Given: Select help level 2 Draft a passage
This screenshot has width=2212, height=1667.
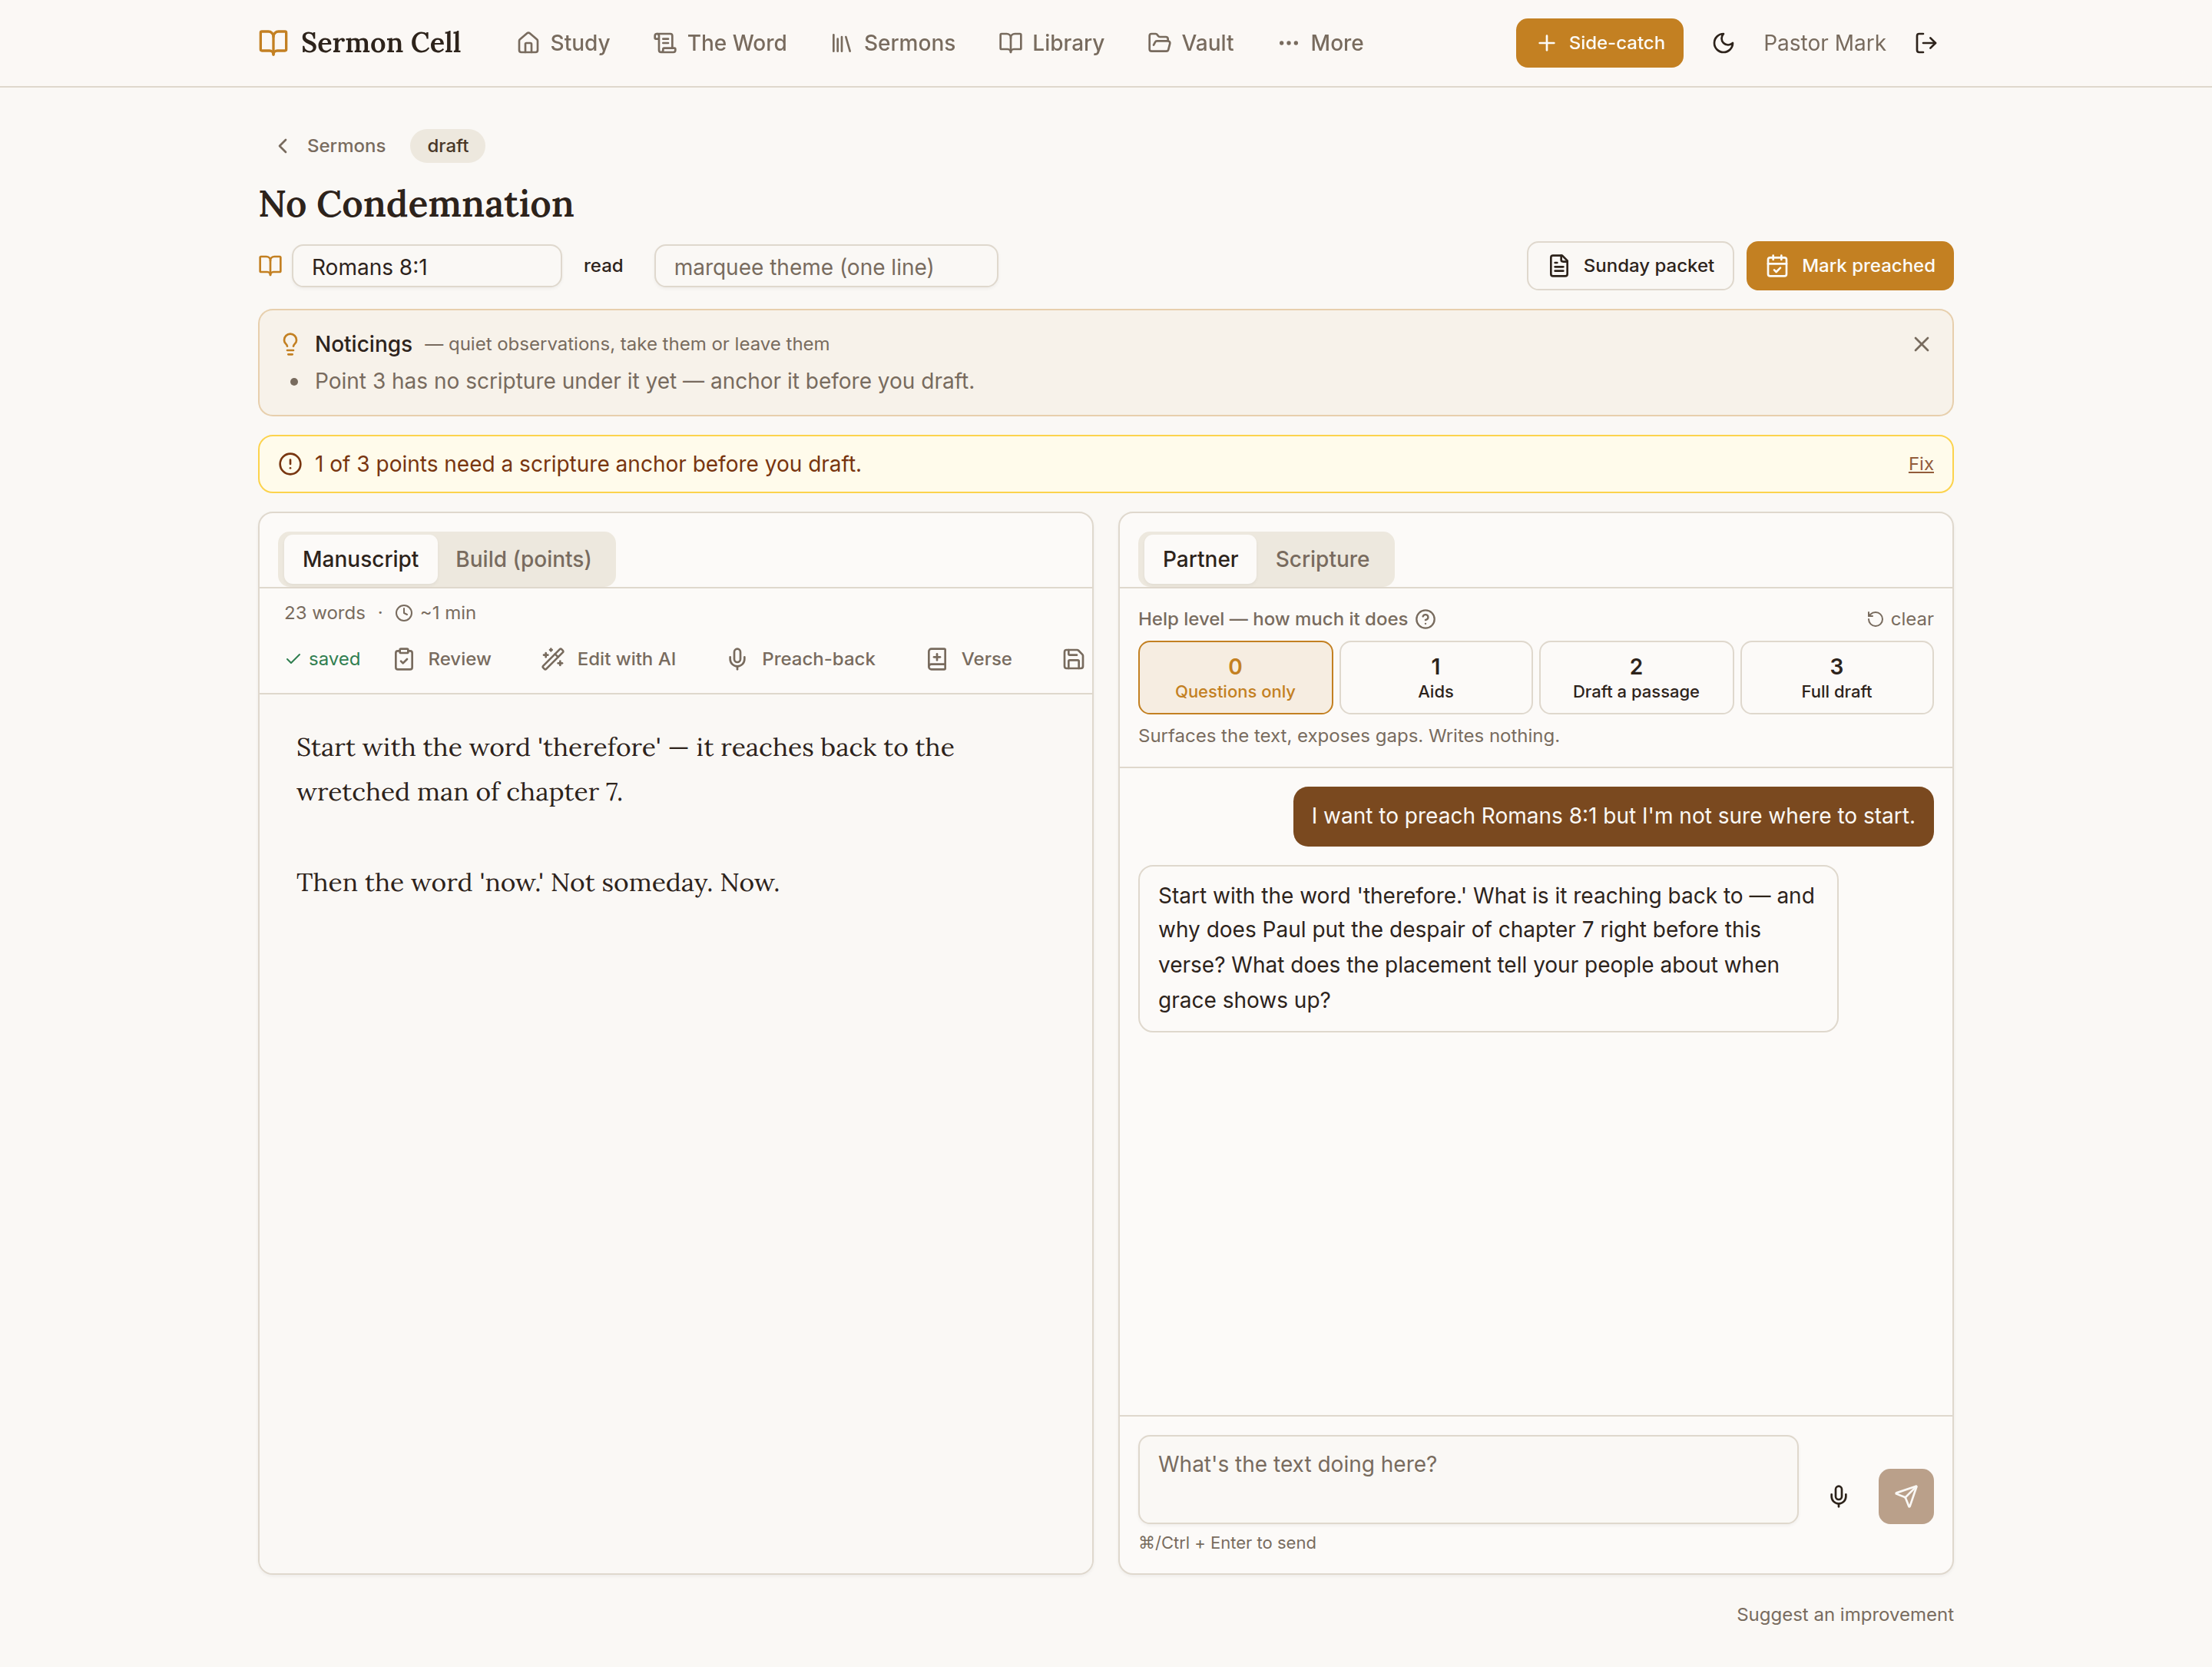Looking at the screenshot, I should (x=1635, y=677).
